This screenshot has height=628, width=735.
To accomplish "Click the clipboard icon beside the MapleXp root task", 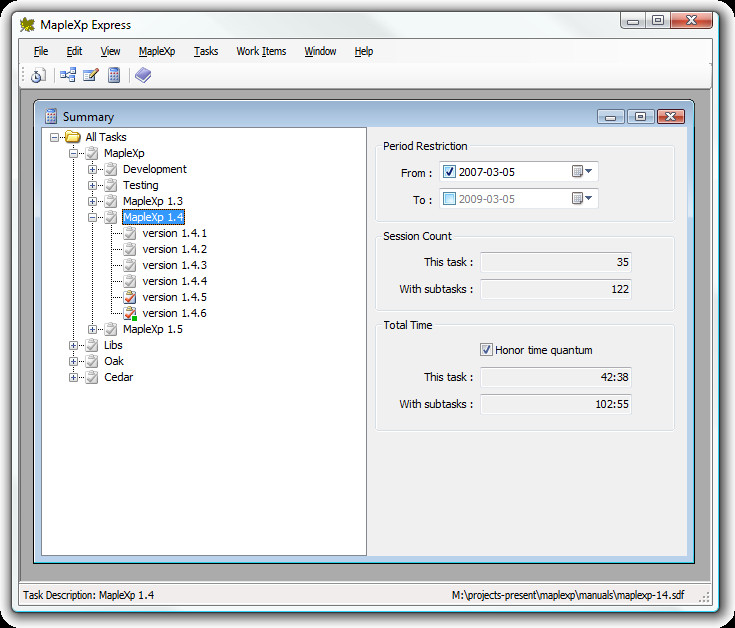I will (92, 153).
